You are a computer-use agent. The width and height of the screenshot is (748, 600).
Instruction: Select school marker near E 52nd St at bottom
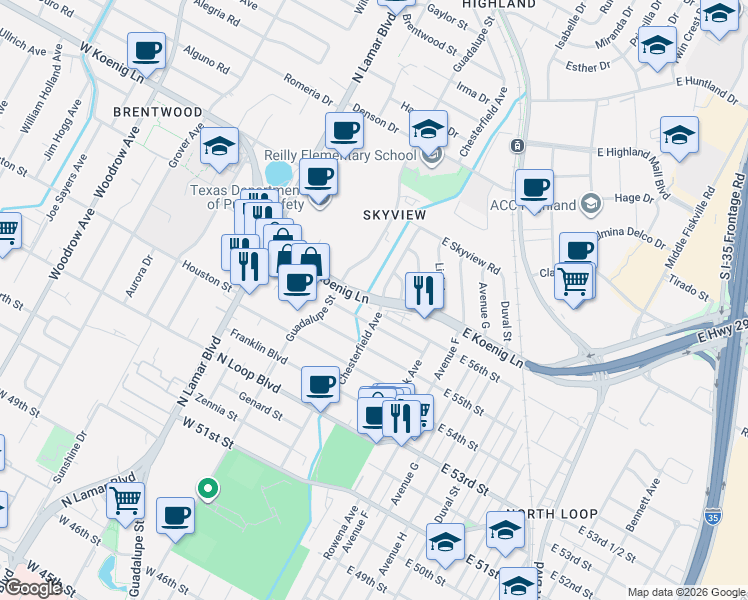point(519,583)
